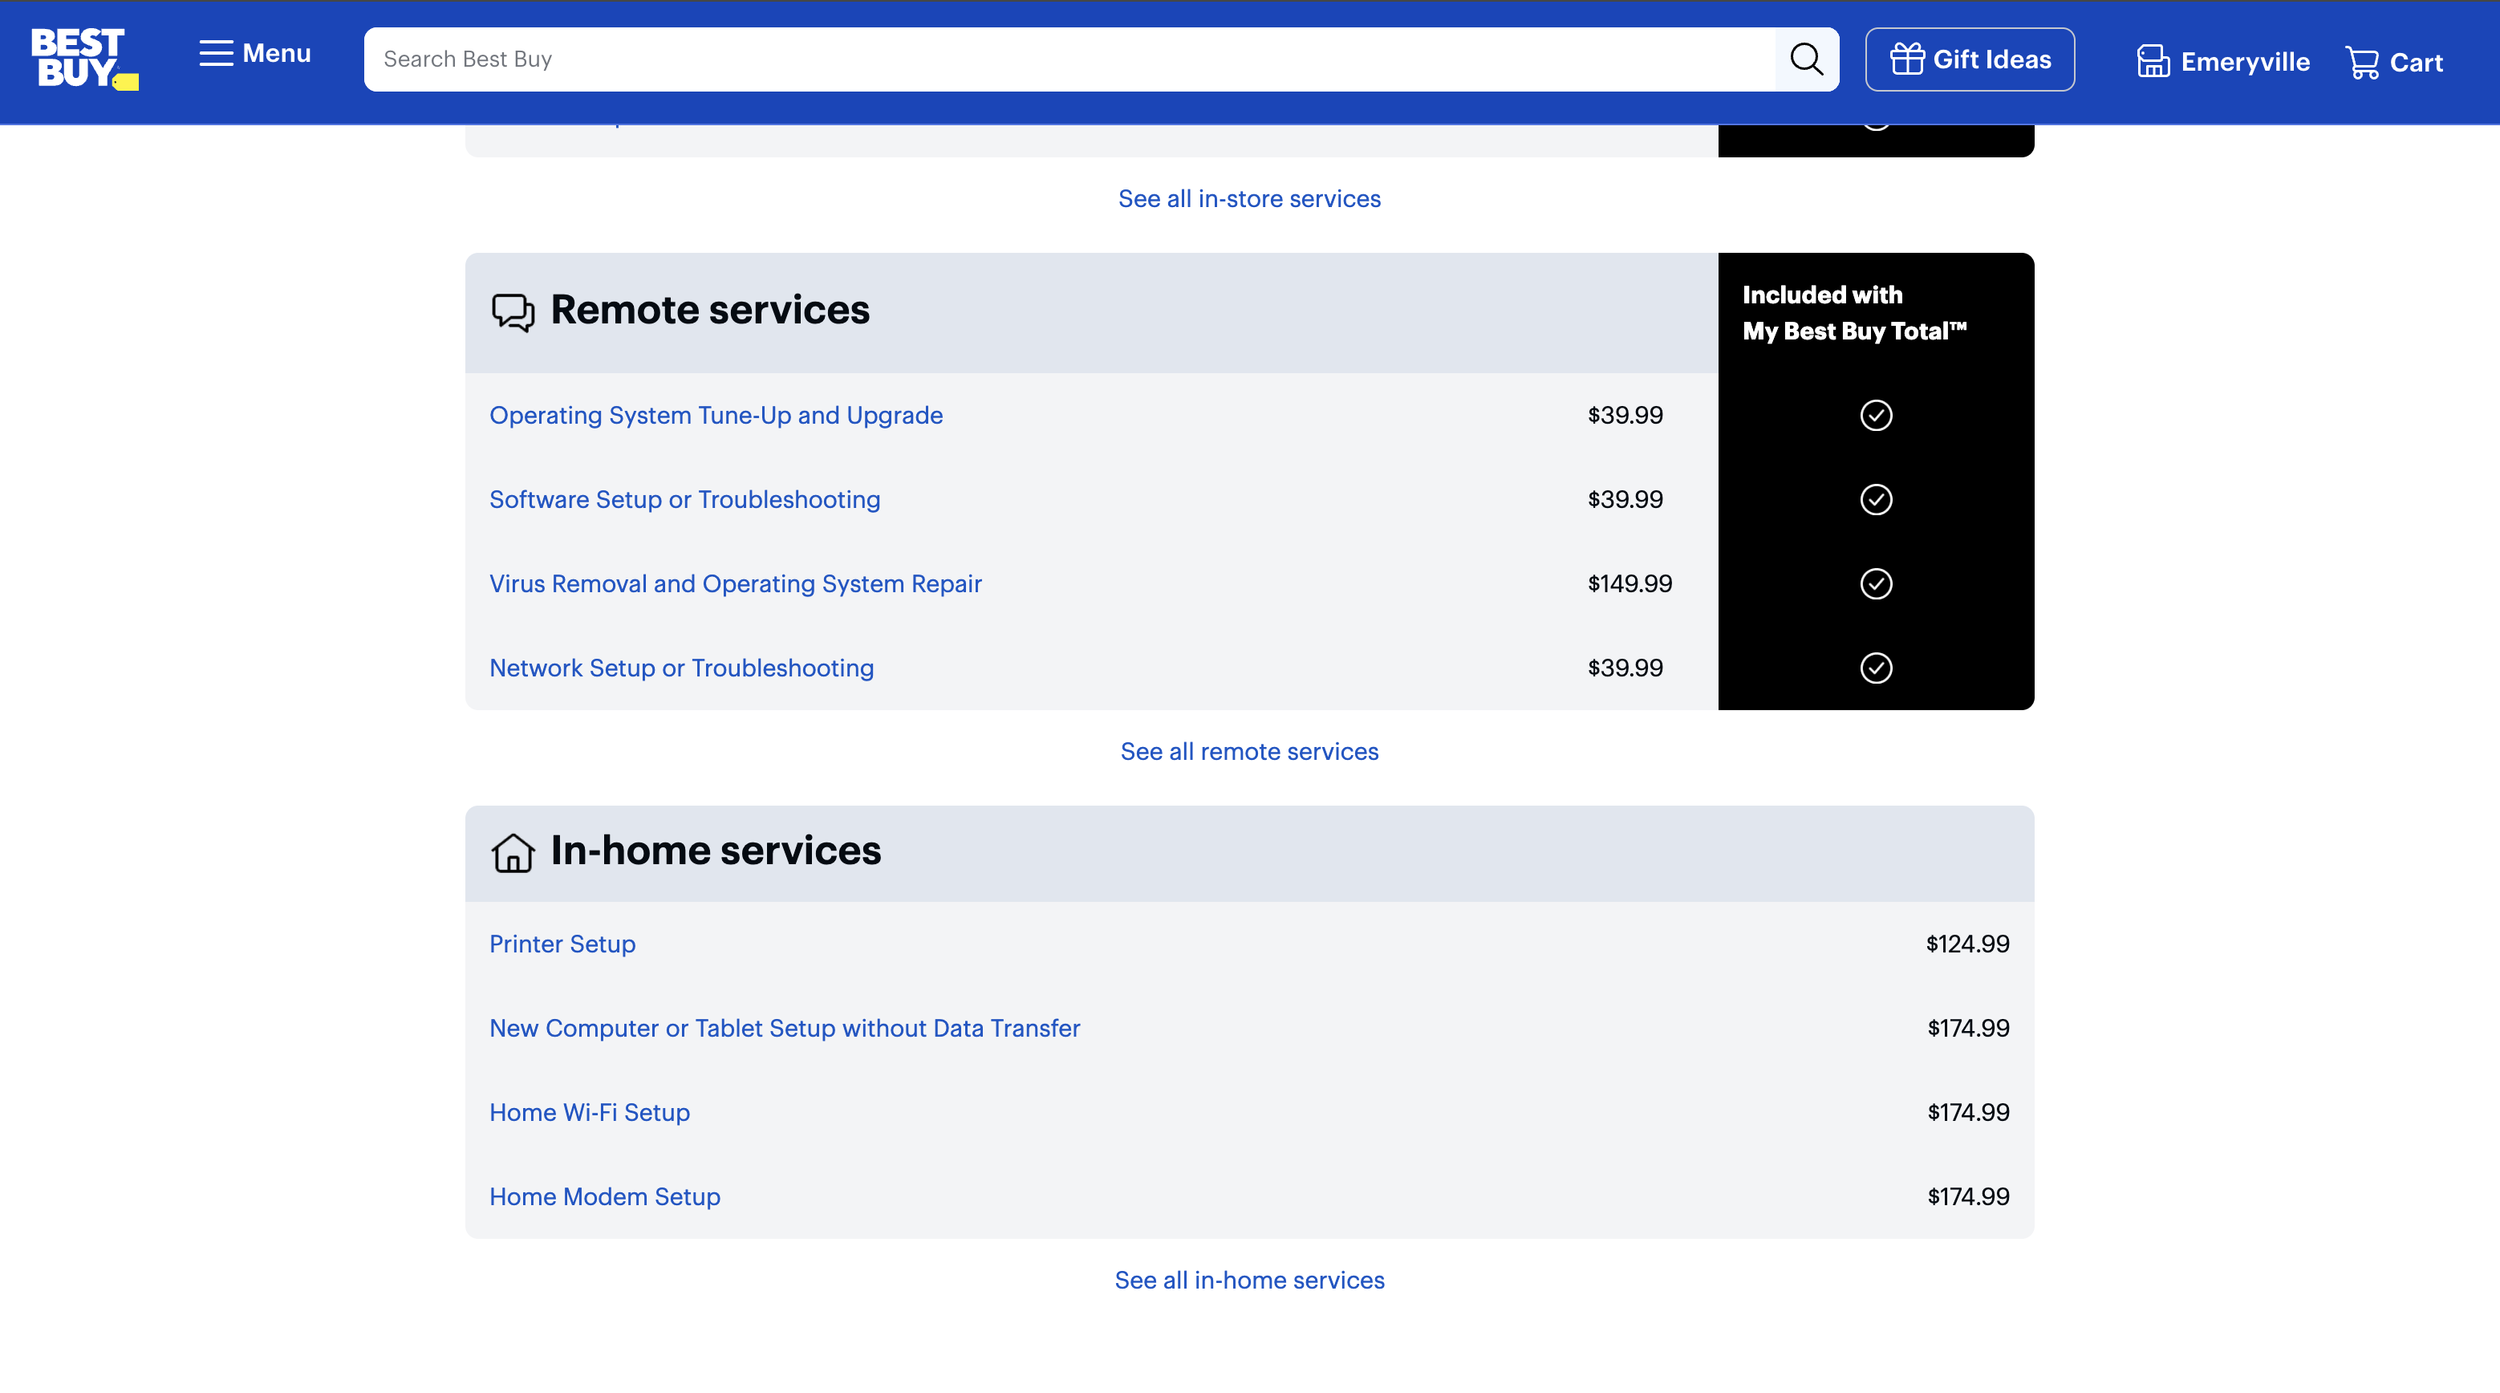
Task: Select Home Modem Setup link
Action: [604, 1197]
